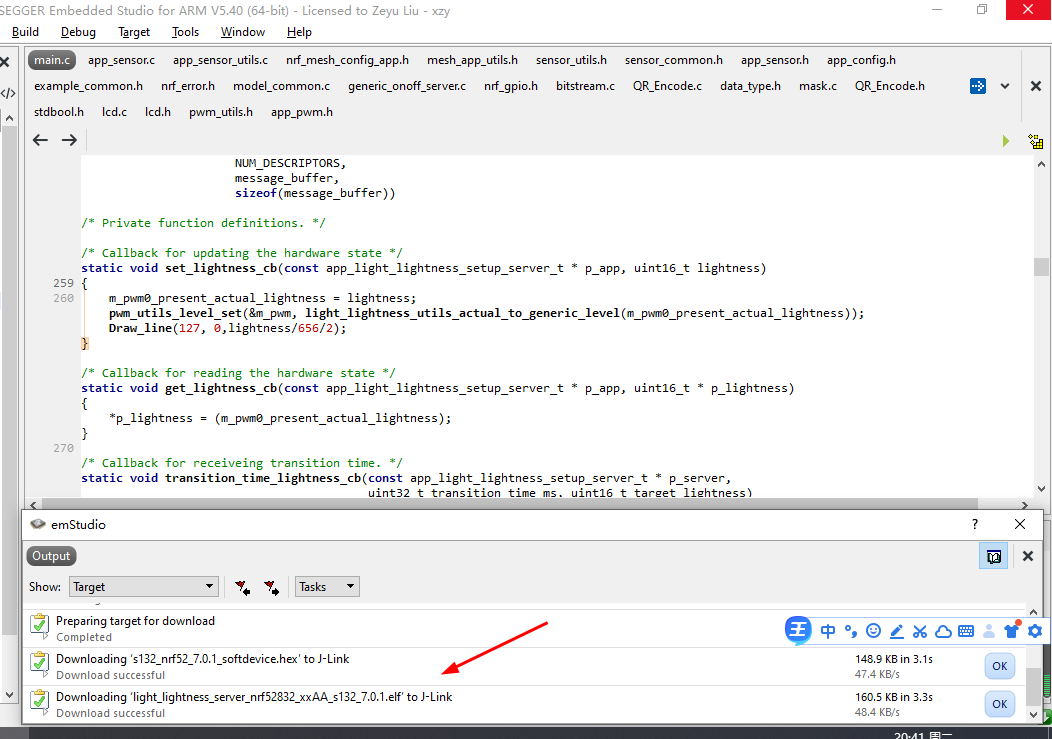Toggle Chinese input mode in the IME bar
Image resolution: width=1052 pixels, height=739 pixels.
click(828, 631)
